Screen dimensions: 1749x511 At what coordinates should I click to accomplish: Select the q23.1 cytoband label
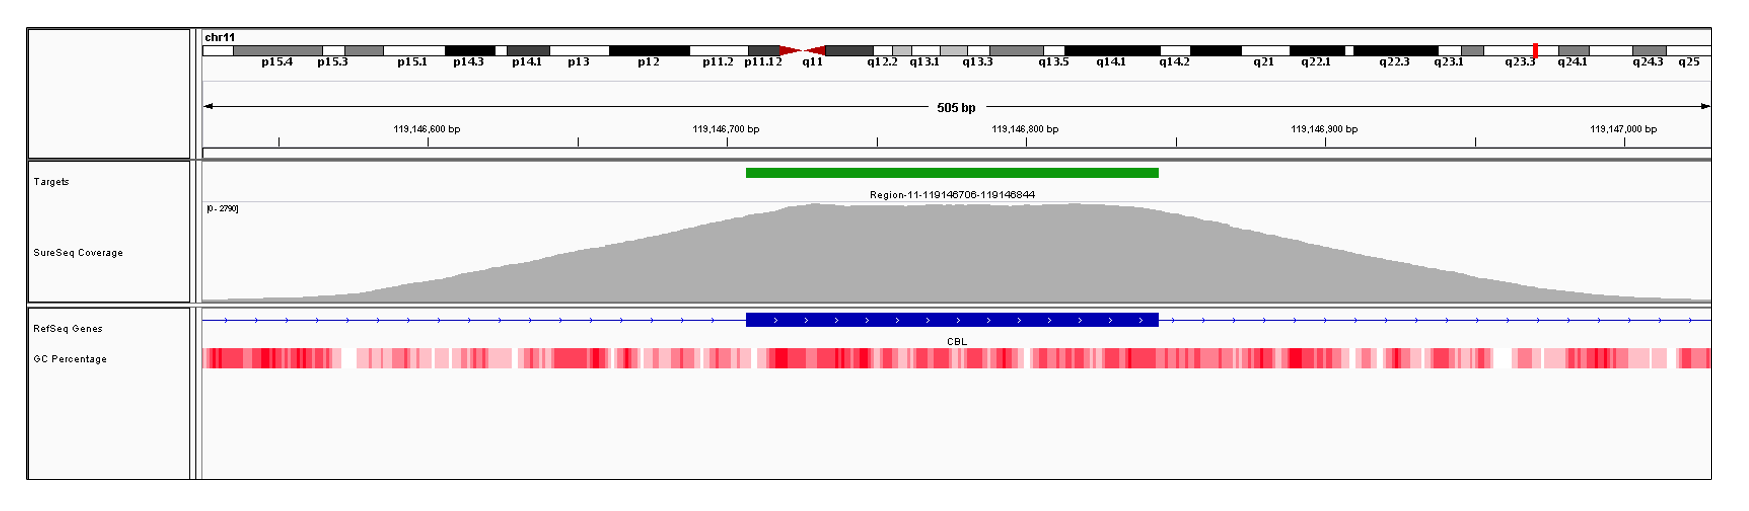point(1448,62)
